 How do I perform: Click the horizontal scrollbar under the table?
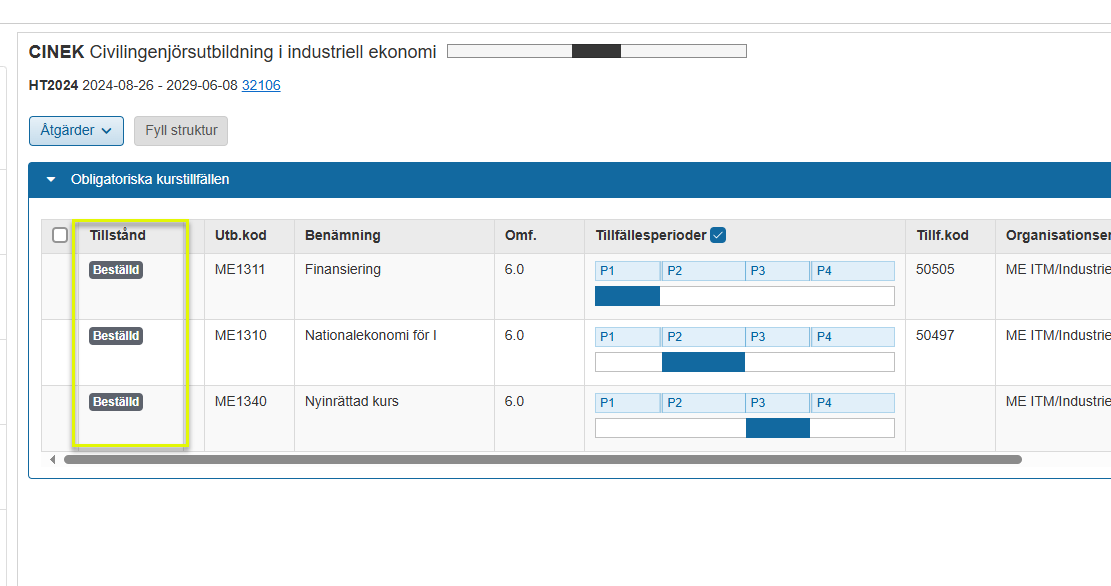[x=542, y=460]
